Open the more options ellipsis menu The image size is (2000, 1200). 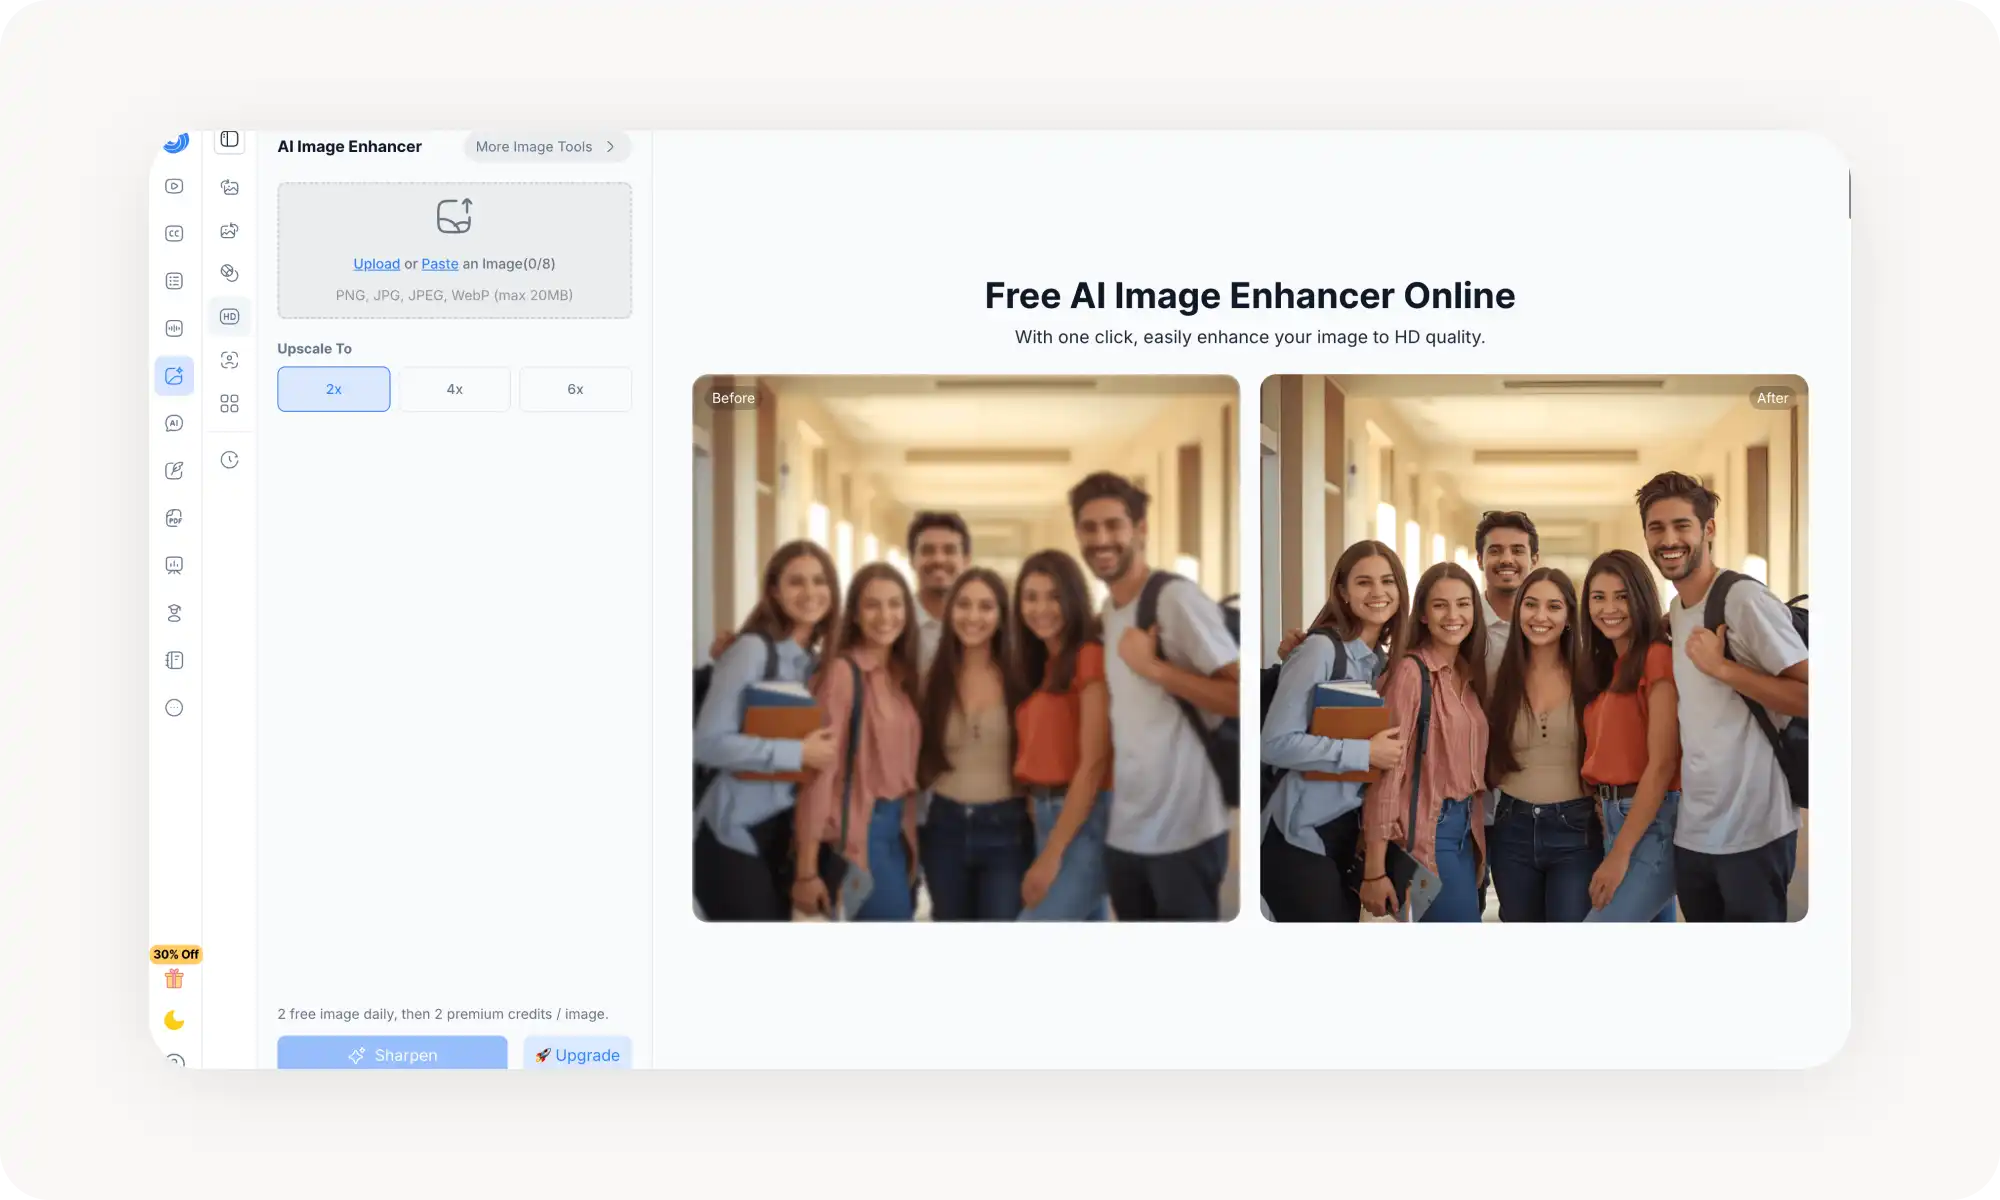pos(174,707)
